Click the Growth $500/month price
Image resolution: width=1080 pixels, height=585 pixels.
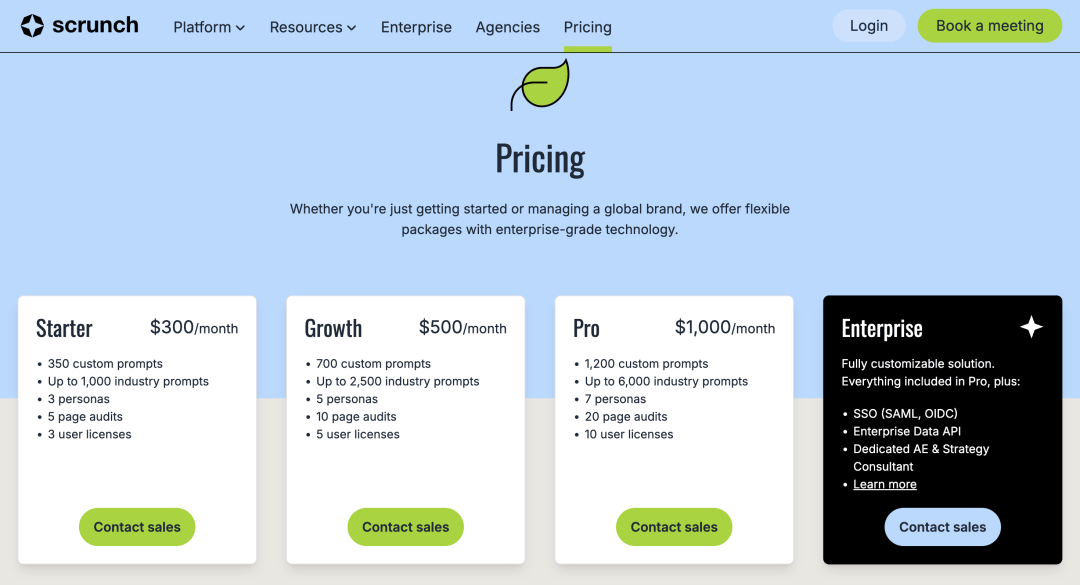[x=463, y=327]
